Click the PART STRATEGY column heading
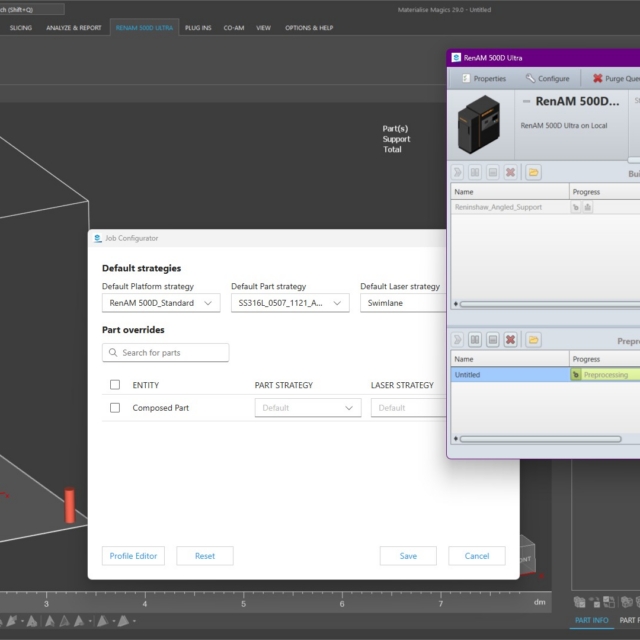Image resolution: width=640 pixels, height=640 pixels. pyautogui.click(x=284, y=385)
